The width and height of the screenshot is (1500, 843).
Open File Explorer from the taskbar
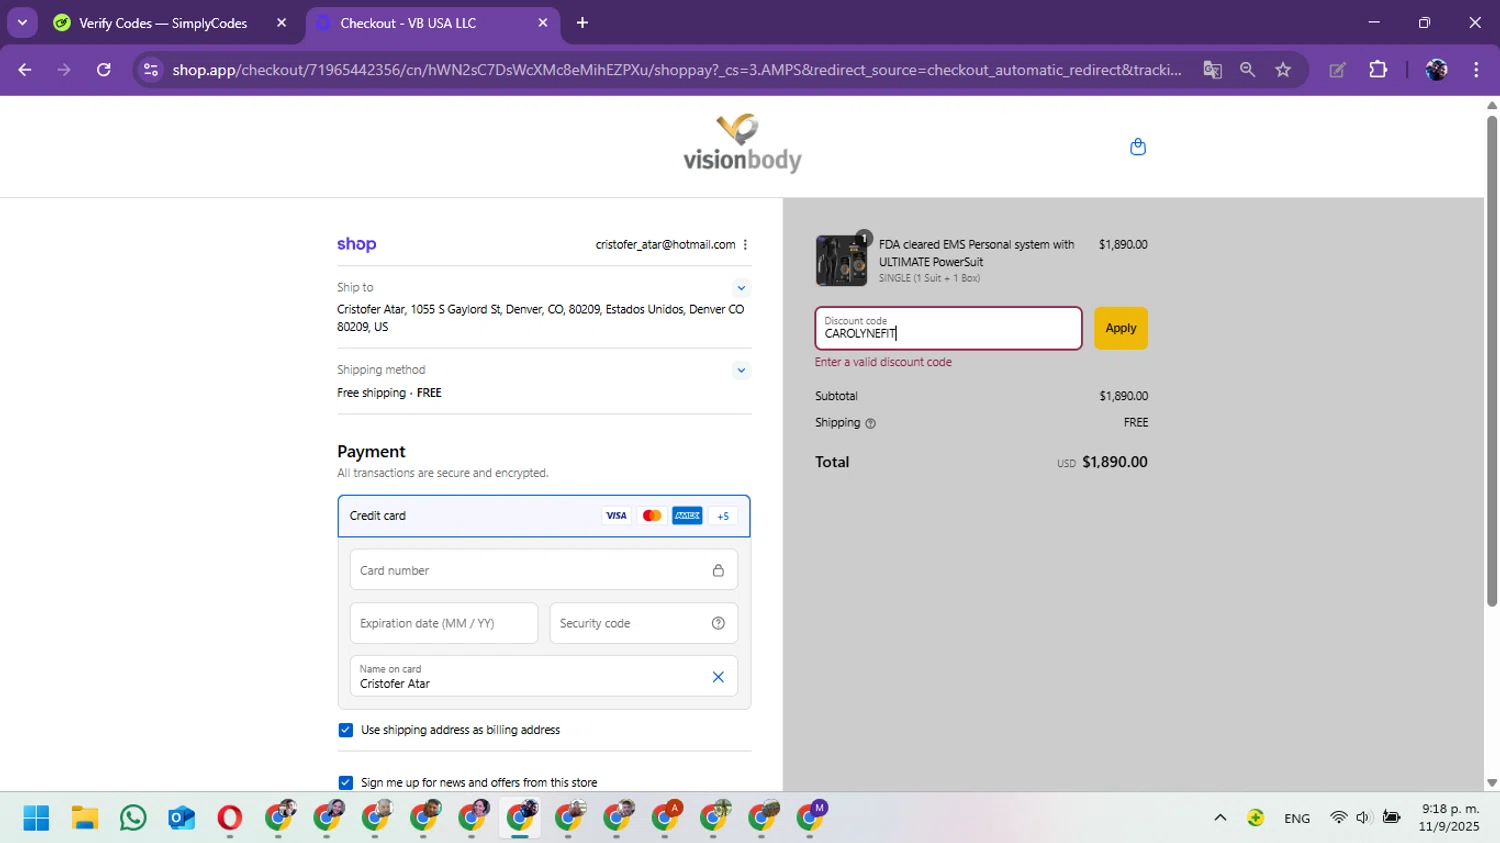click(85, 818)
